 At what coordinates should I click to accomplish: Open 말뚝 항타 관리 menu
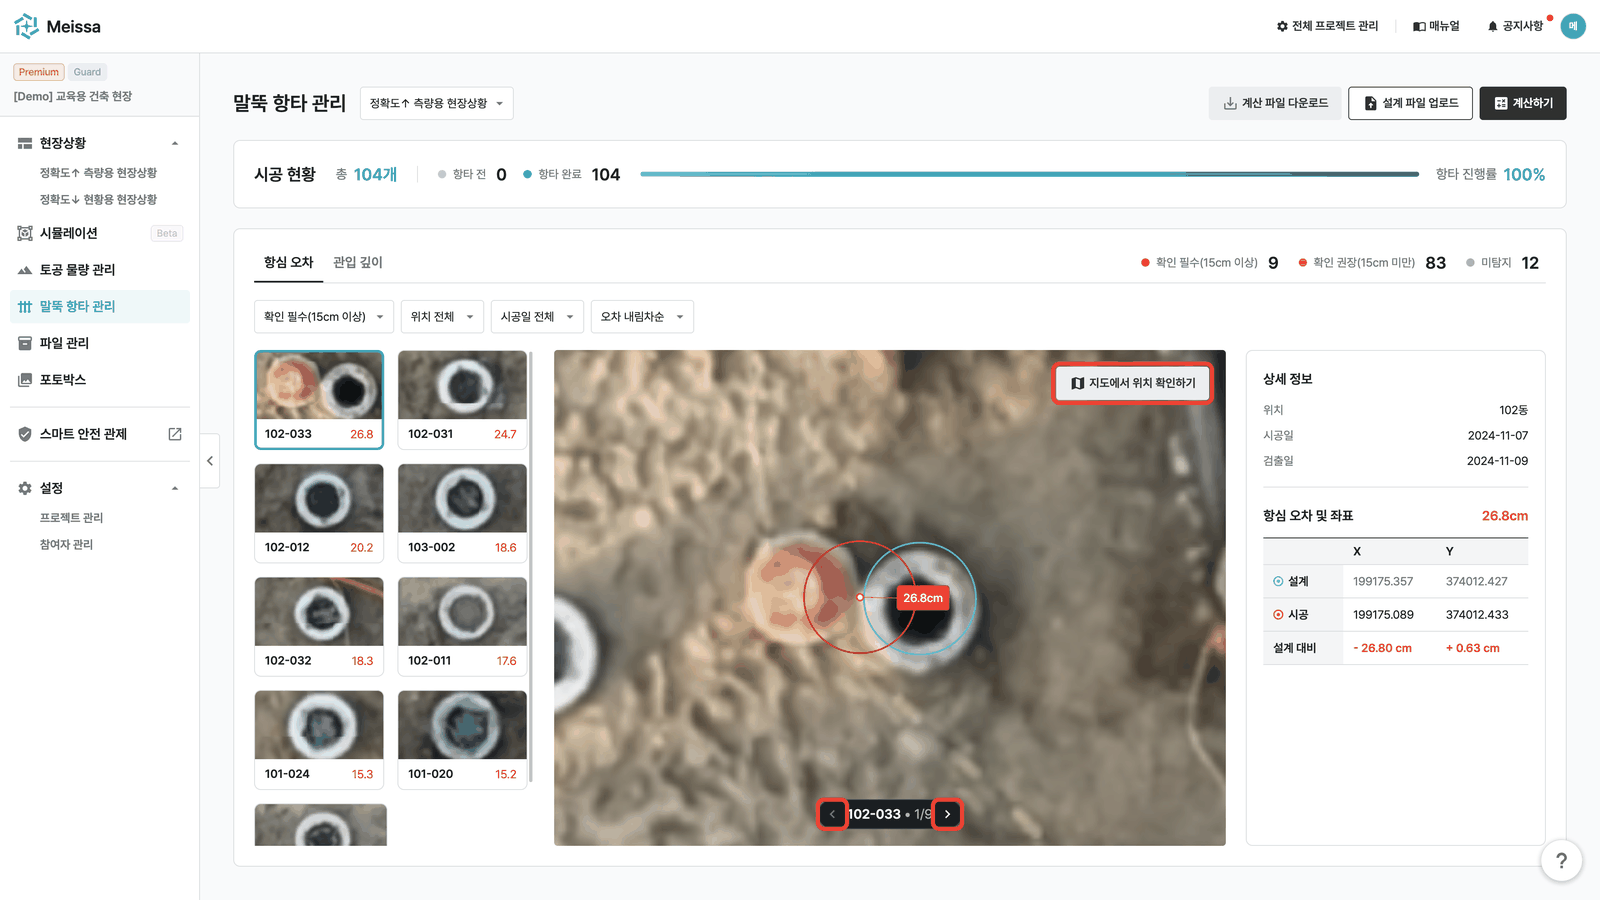[100, 306]
